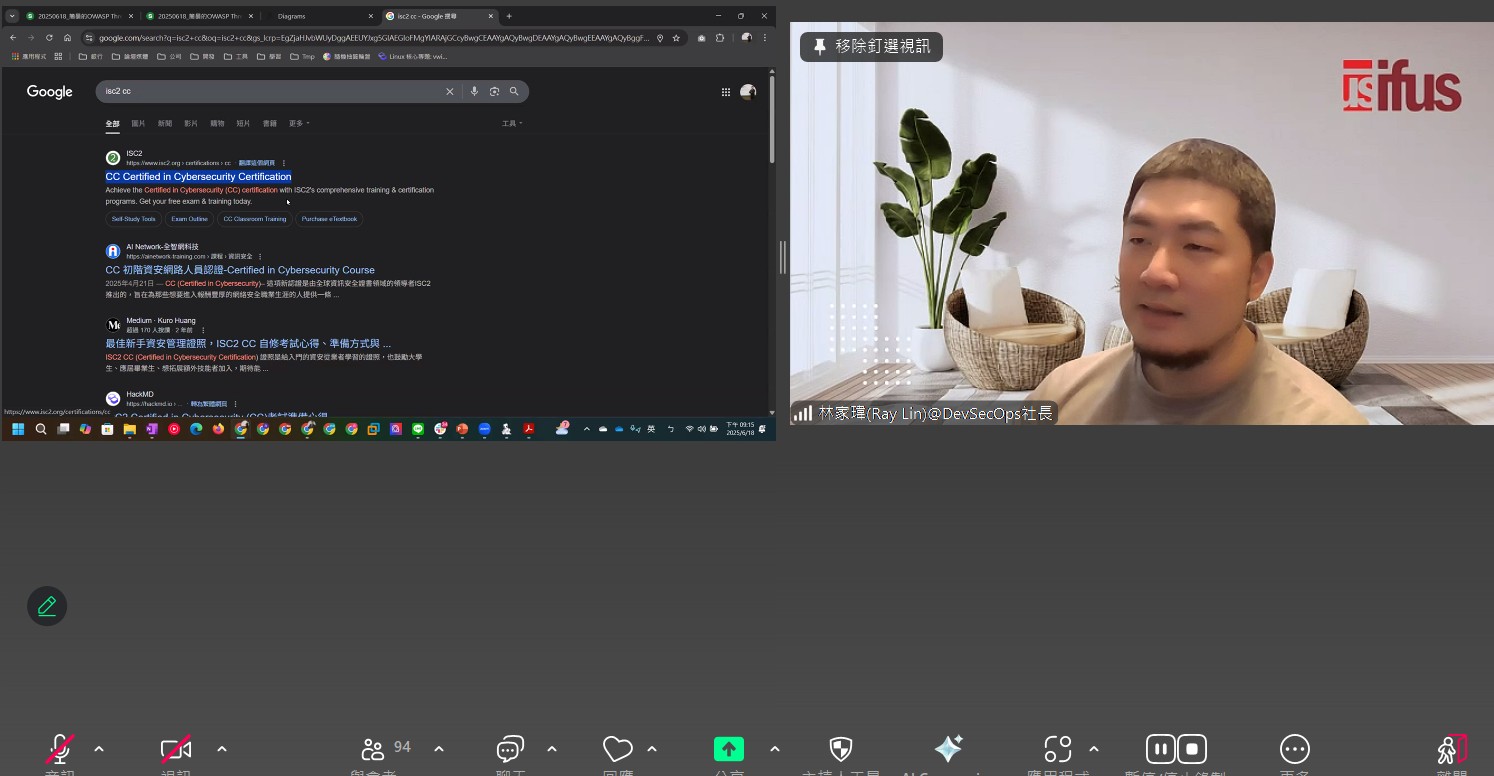The width and height of the screenshot is (1494, 776).
Task: Expand the audio options arrow
Action: (x=99, y=749)
